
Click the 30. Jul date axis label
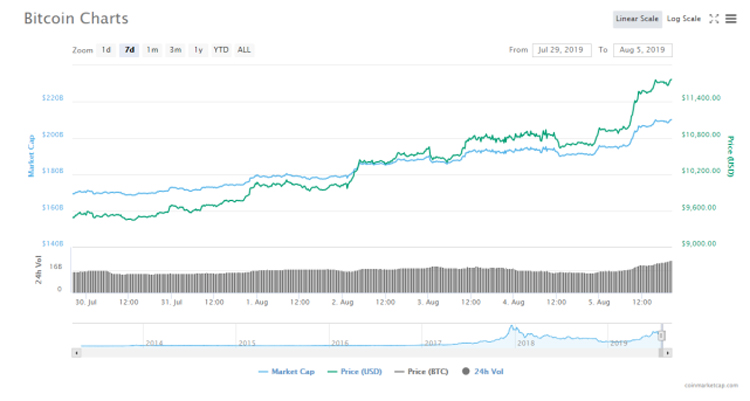coord(86,302)
